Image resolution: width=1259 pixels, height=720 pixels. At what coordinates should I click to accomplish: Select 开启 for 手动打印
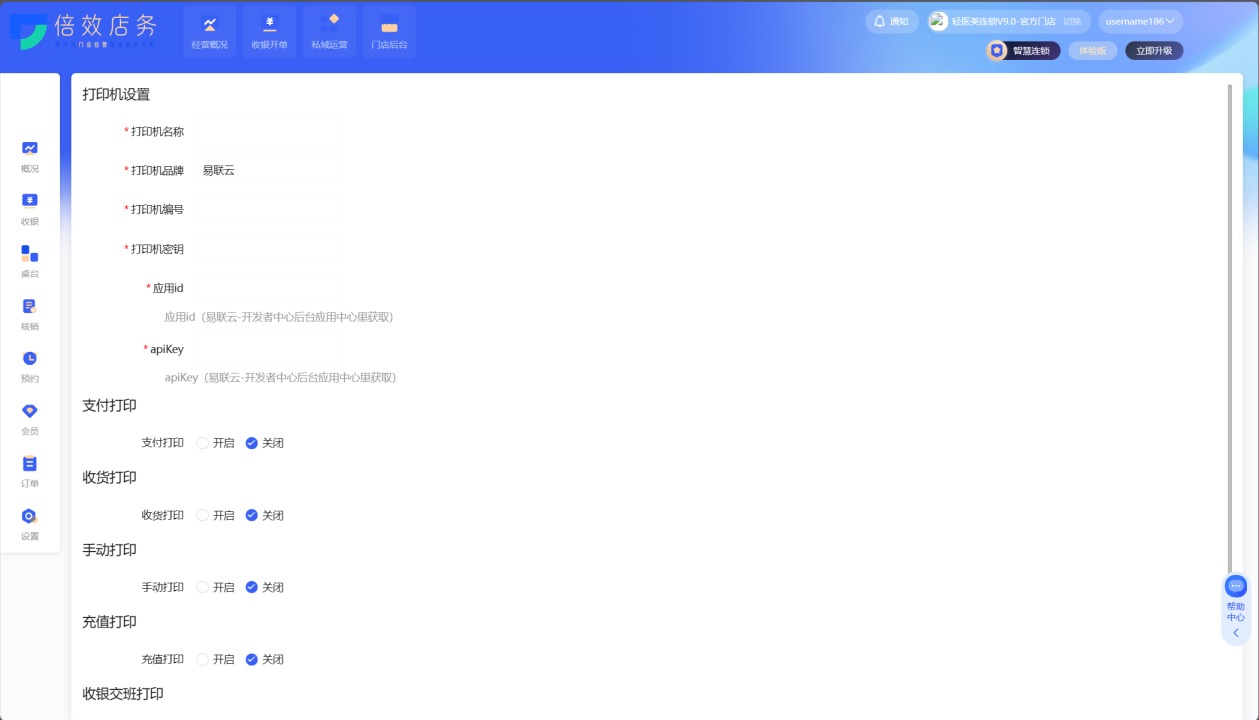(215, 587)
